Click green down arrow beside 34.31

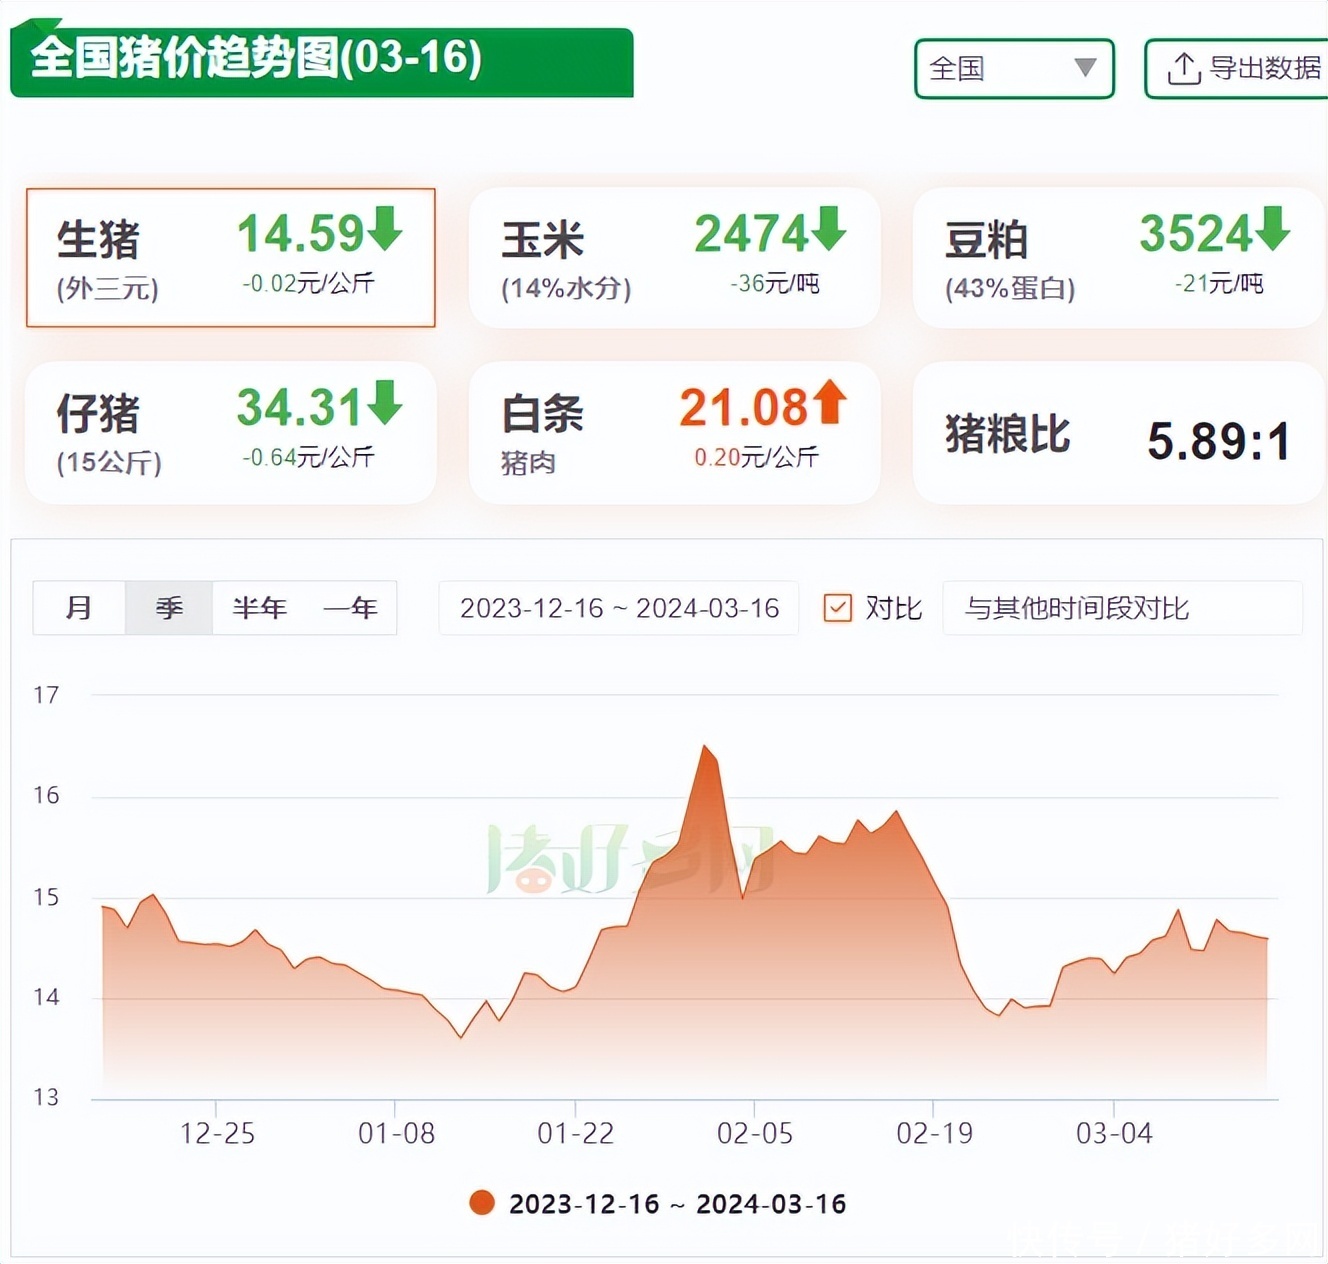[385, 403]
